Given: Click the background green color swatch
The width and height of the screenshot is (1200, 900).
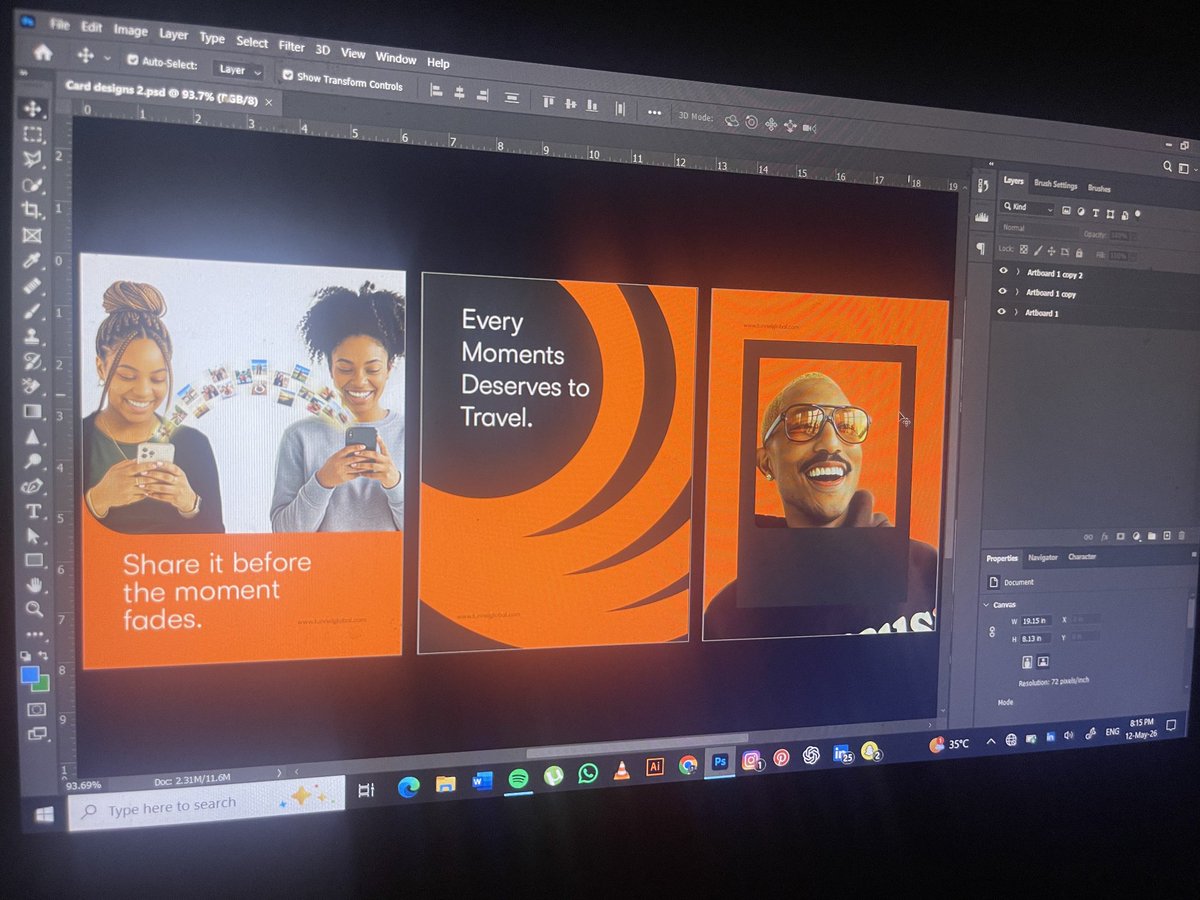Looking at the screenshot, I should click(x=40, y=684).
